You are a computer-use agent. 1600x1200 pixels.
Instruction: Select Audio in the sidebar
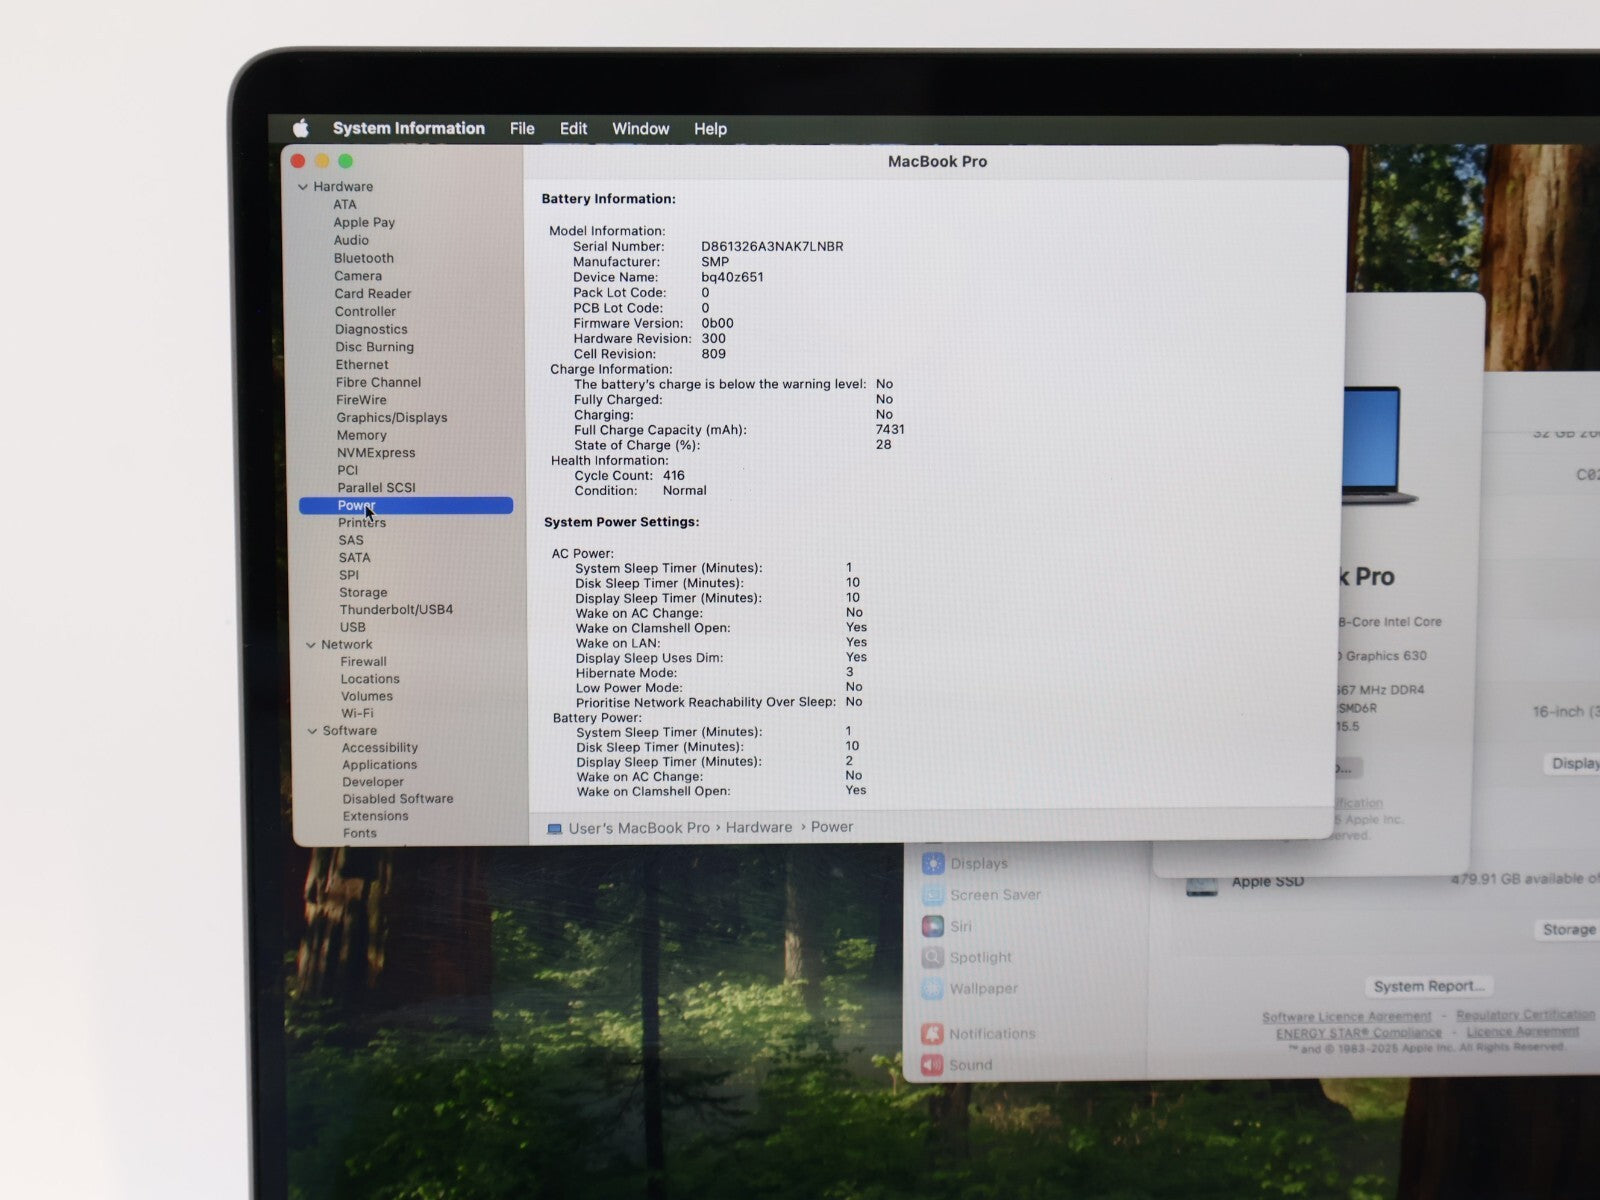pyautogui.click(x=351, y=240)
